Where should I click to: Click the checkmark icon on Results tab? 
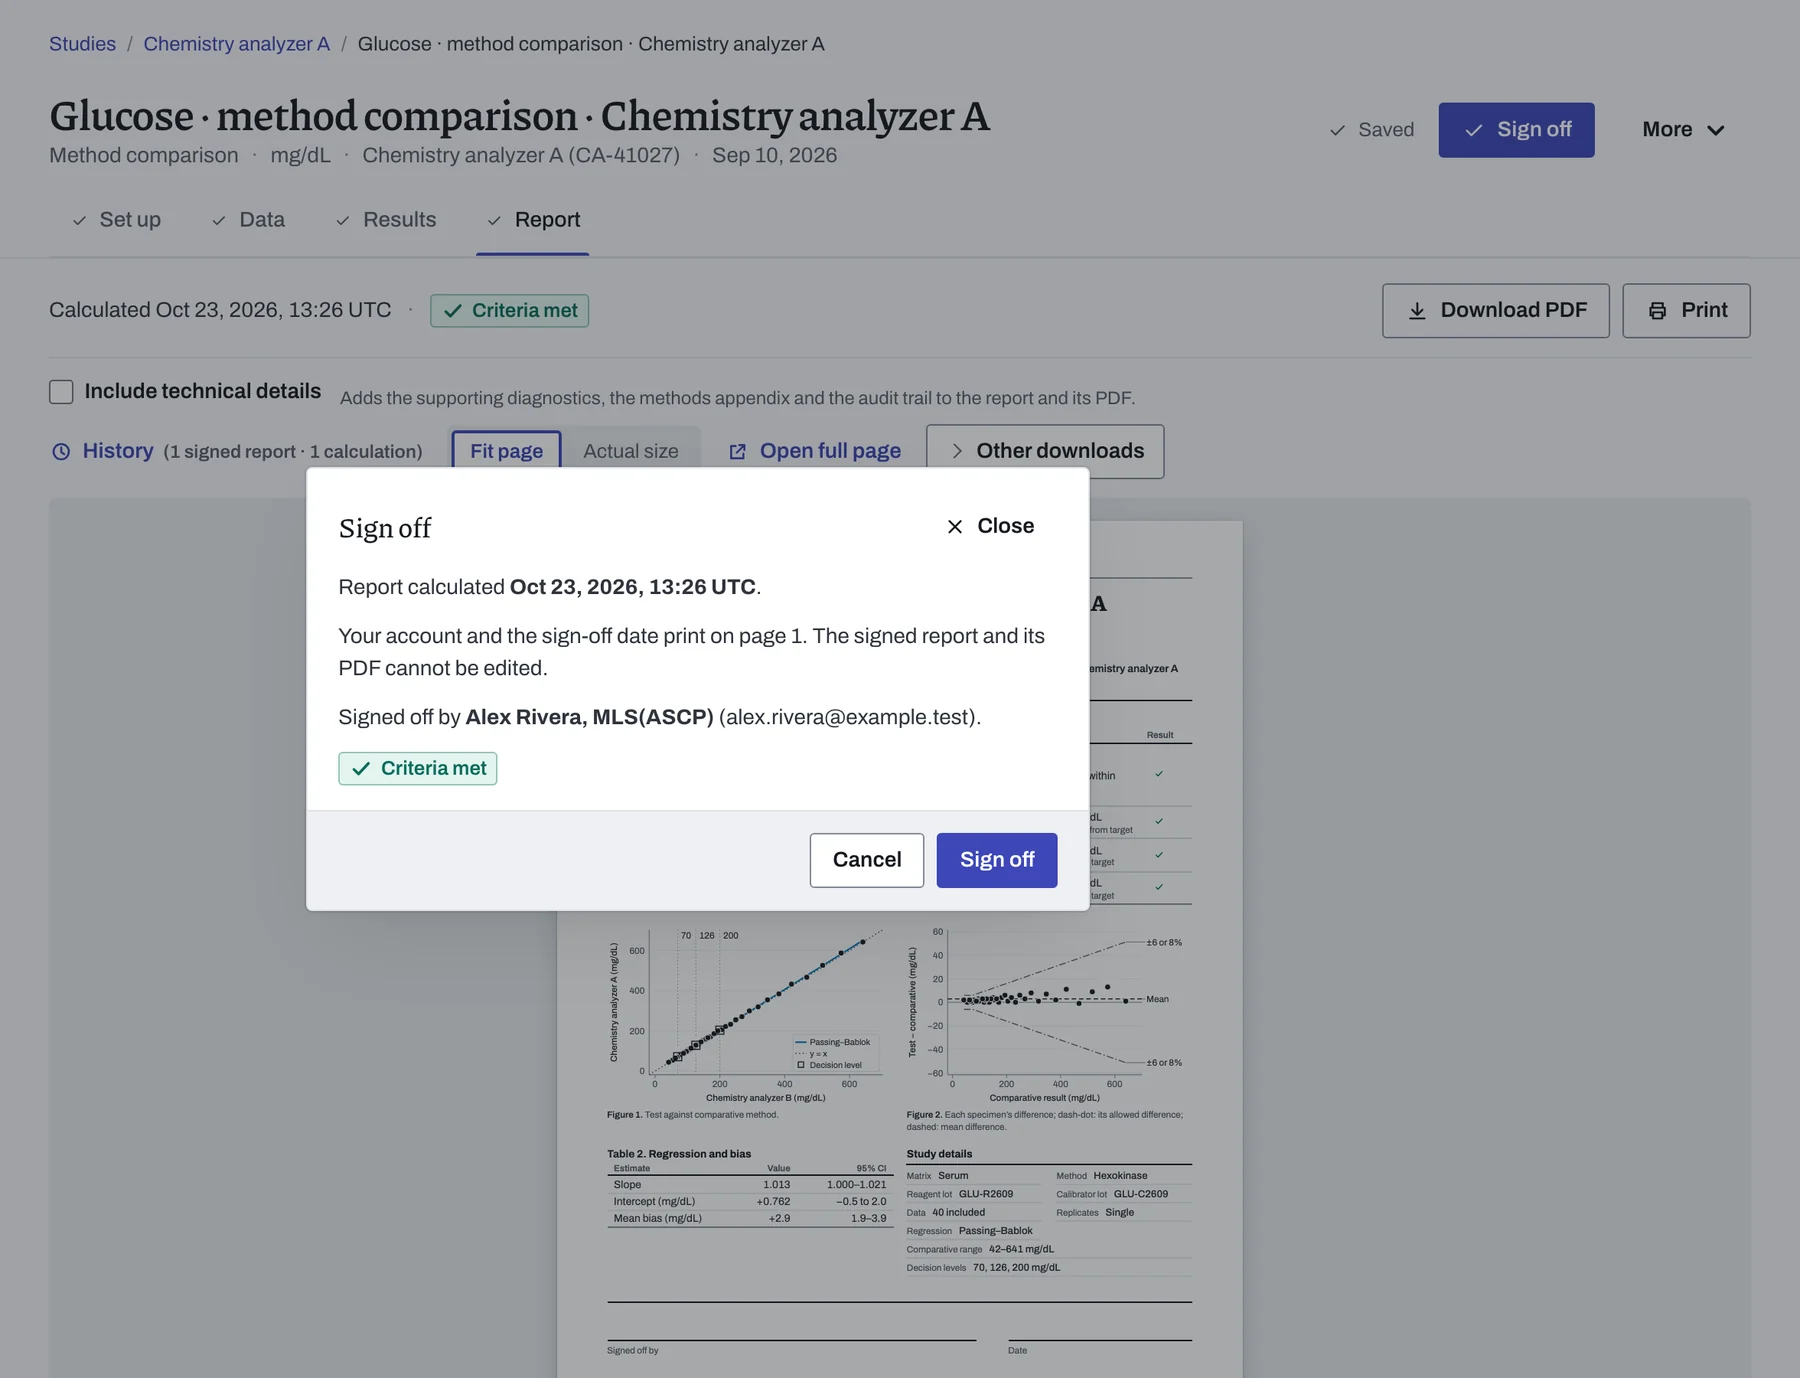pyautogui.click(x=343, y=221)
